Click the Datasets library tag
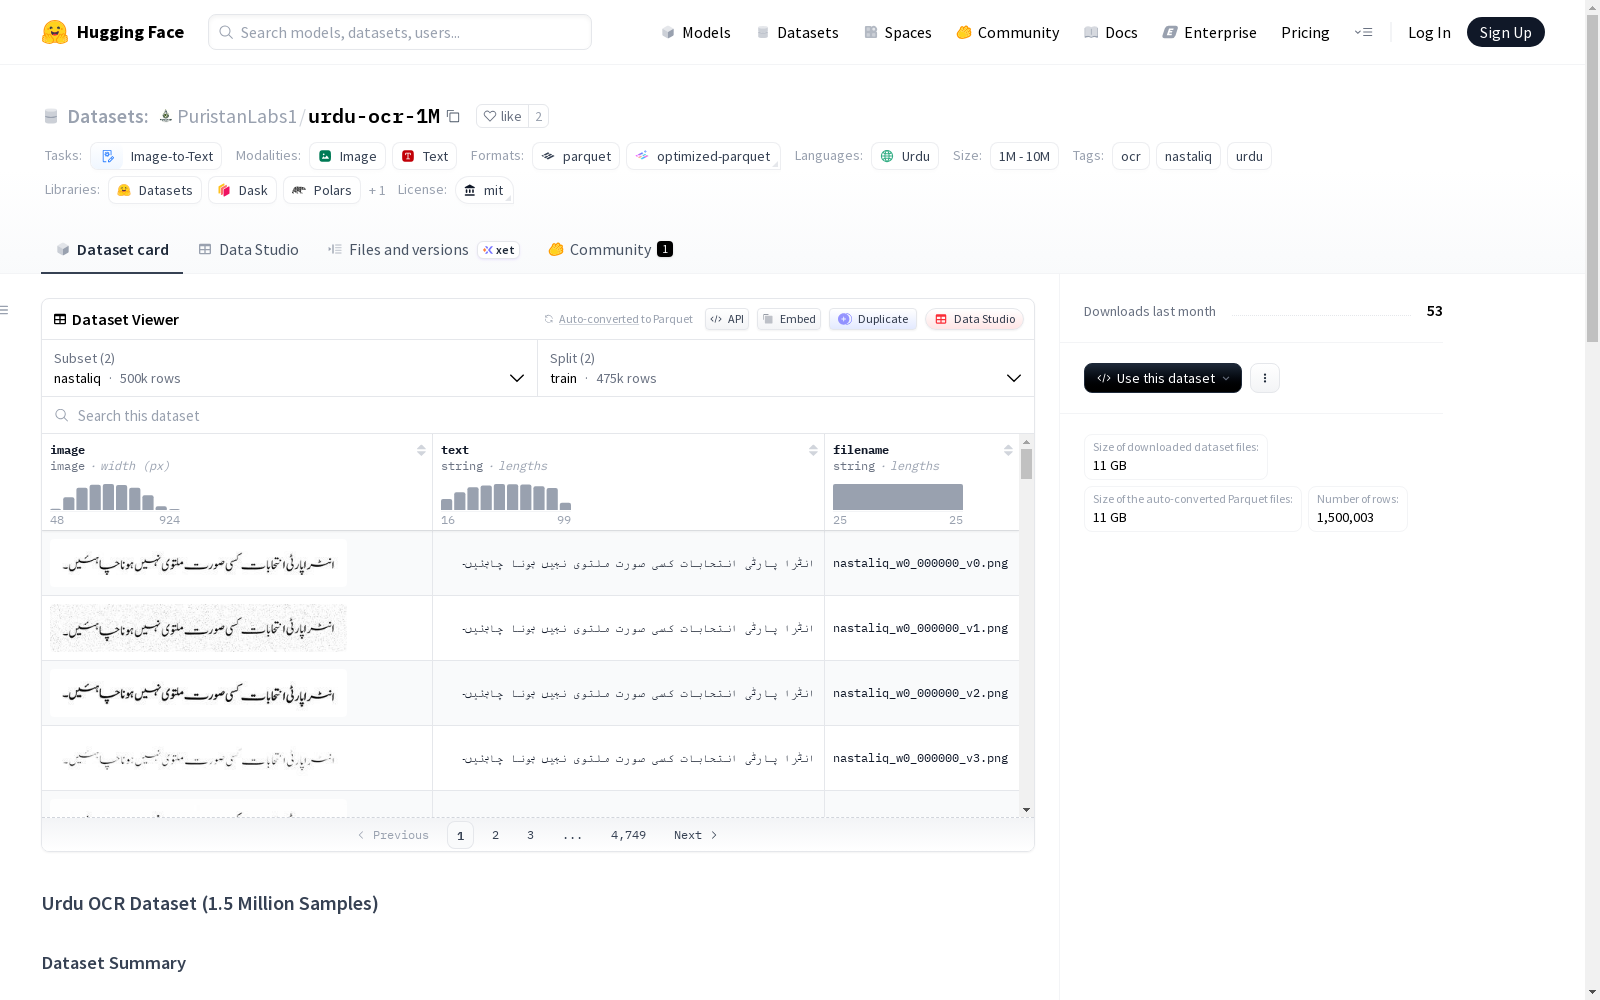Image resolution: width=1600 pixels, height=1000 pixels. coord(155,190)
